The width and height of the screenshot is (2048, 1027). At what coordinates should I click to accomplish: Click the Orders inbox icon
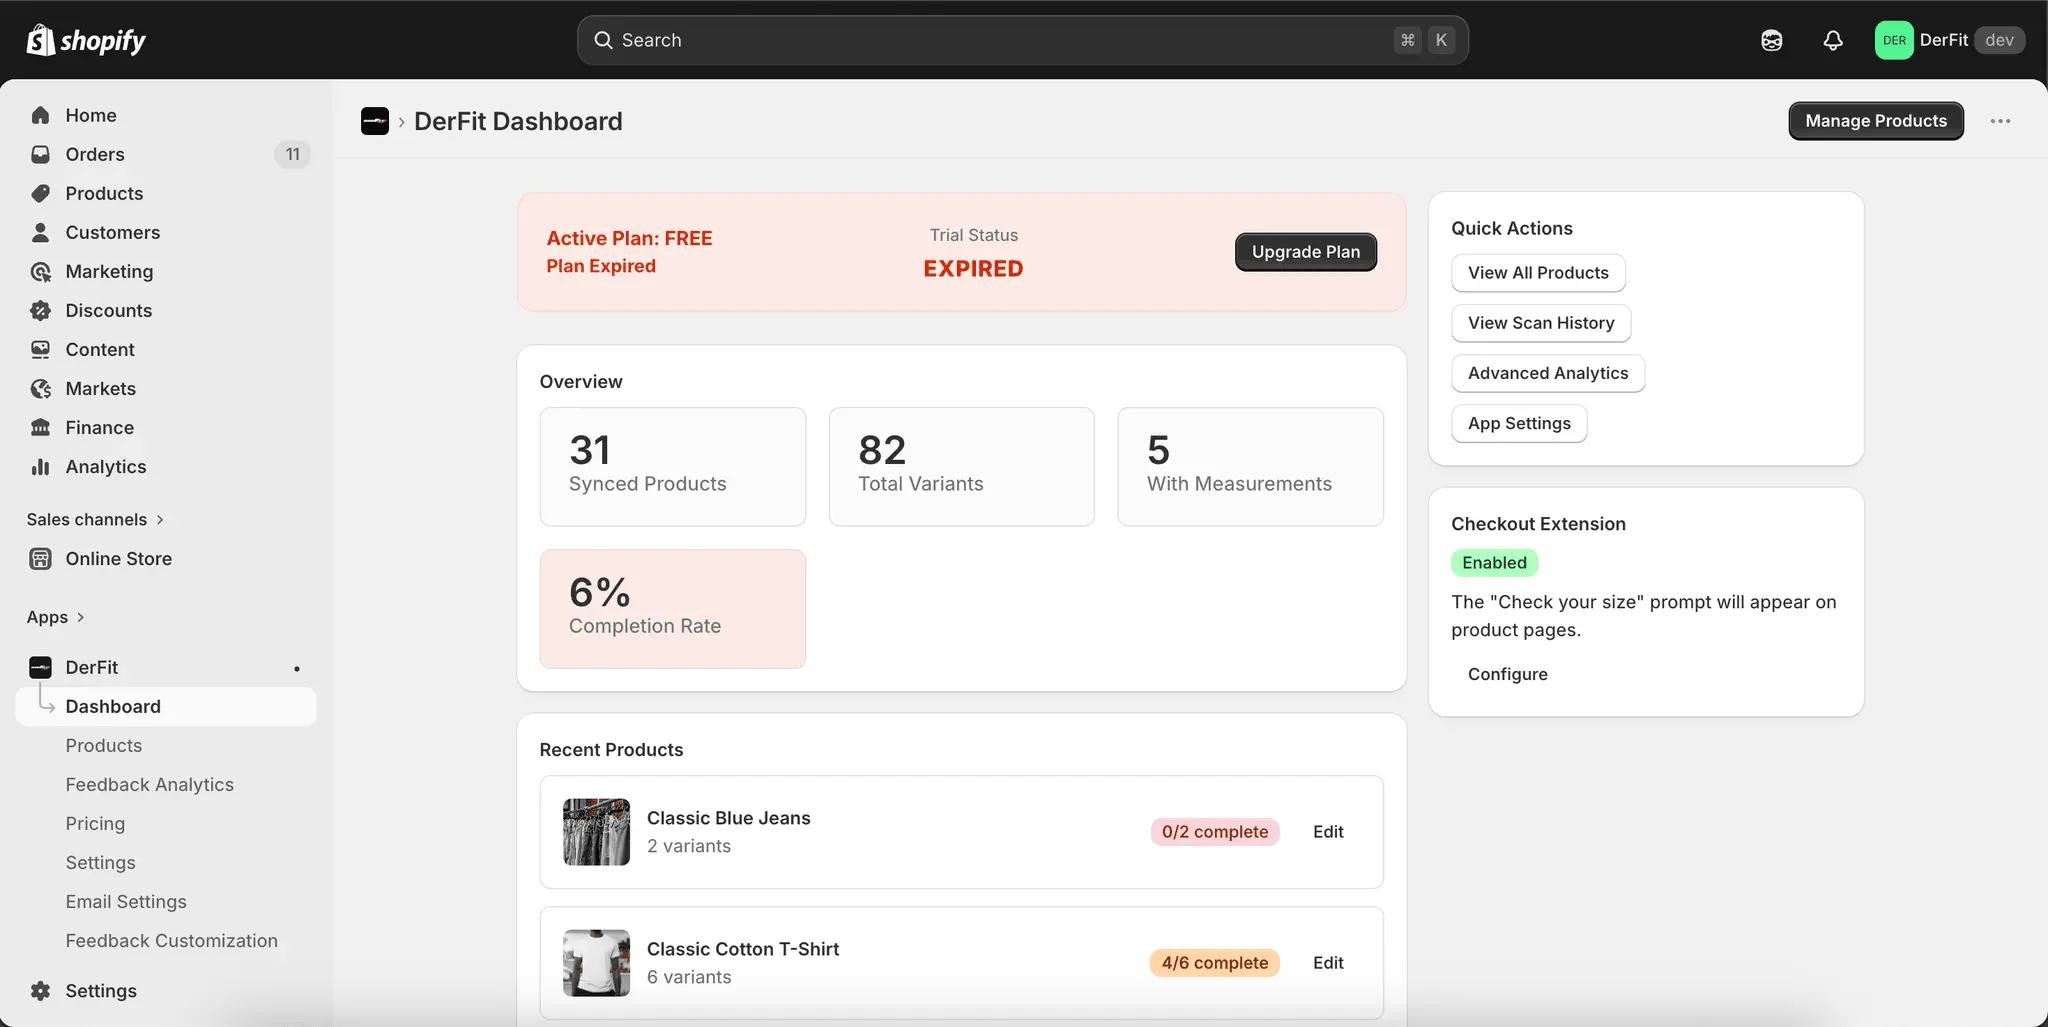coord(40,154)
